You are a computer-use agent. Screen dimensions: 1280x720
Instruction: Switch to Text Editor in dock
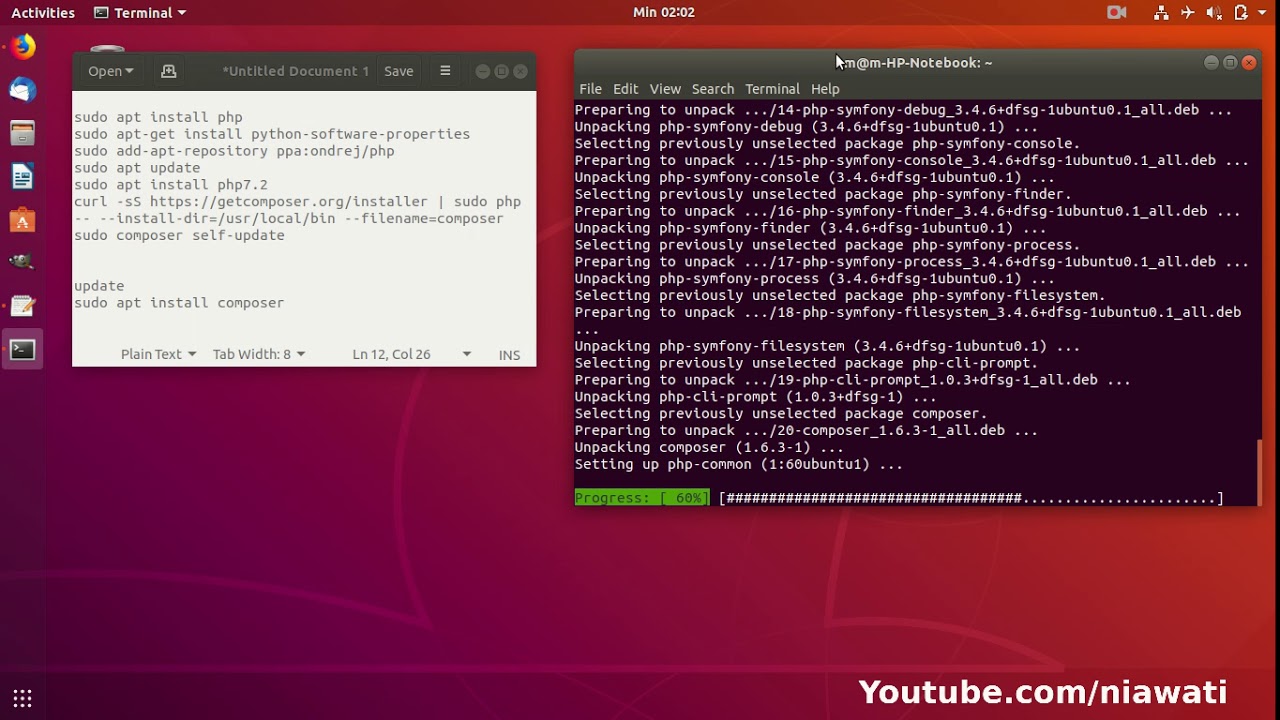(22, 306)
